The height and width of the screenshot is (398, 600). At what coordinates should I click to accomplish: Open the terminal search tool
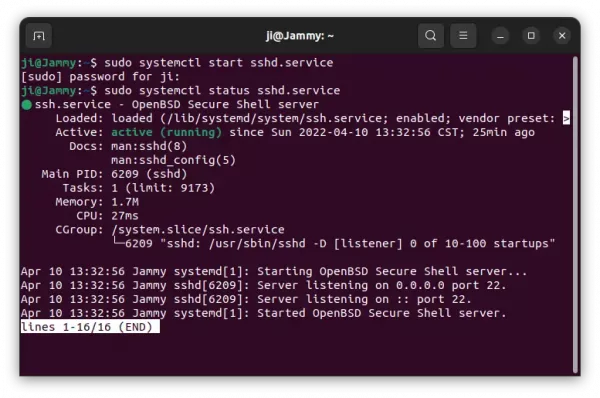(x=431, y=36)
